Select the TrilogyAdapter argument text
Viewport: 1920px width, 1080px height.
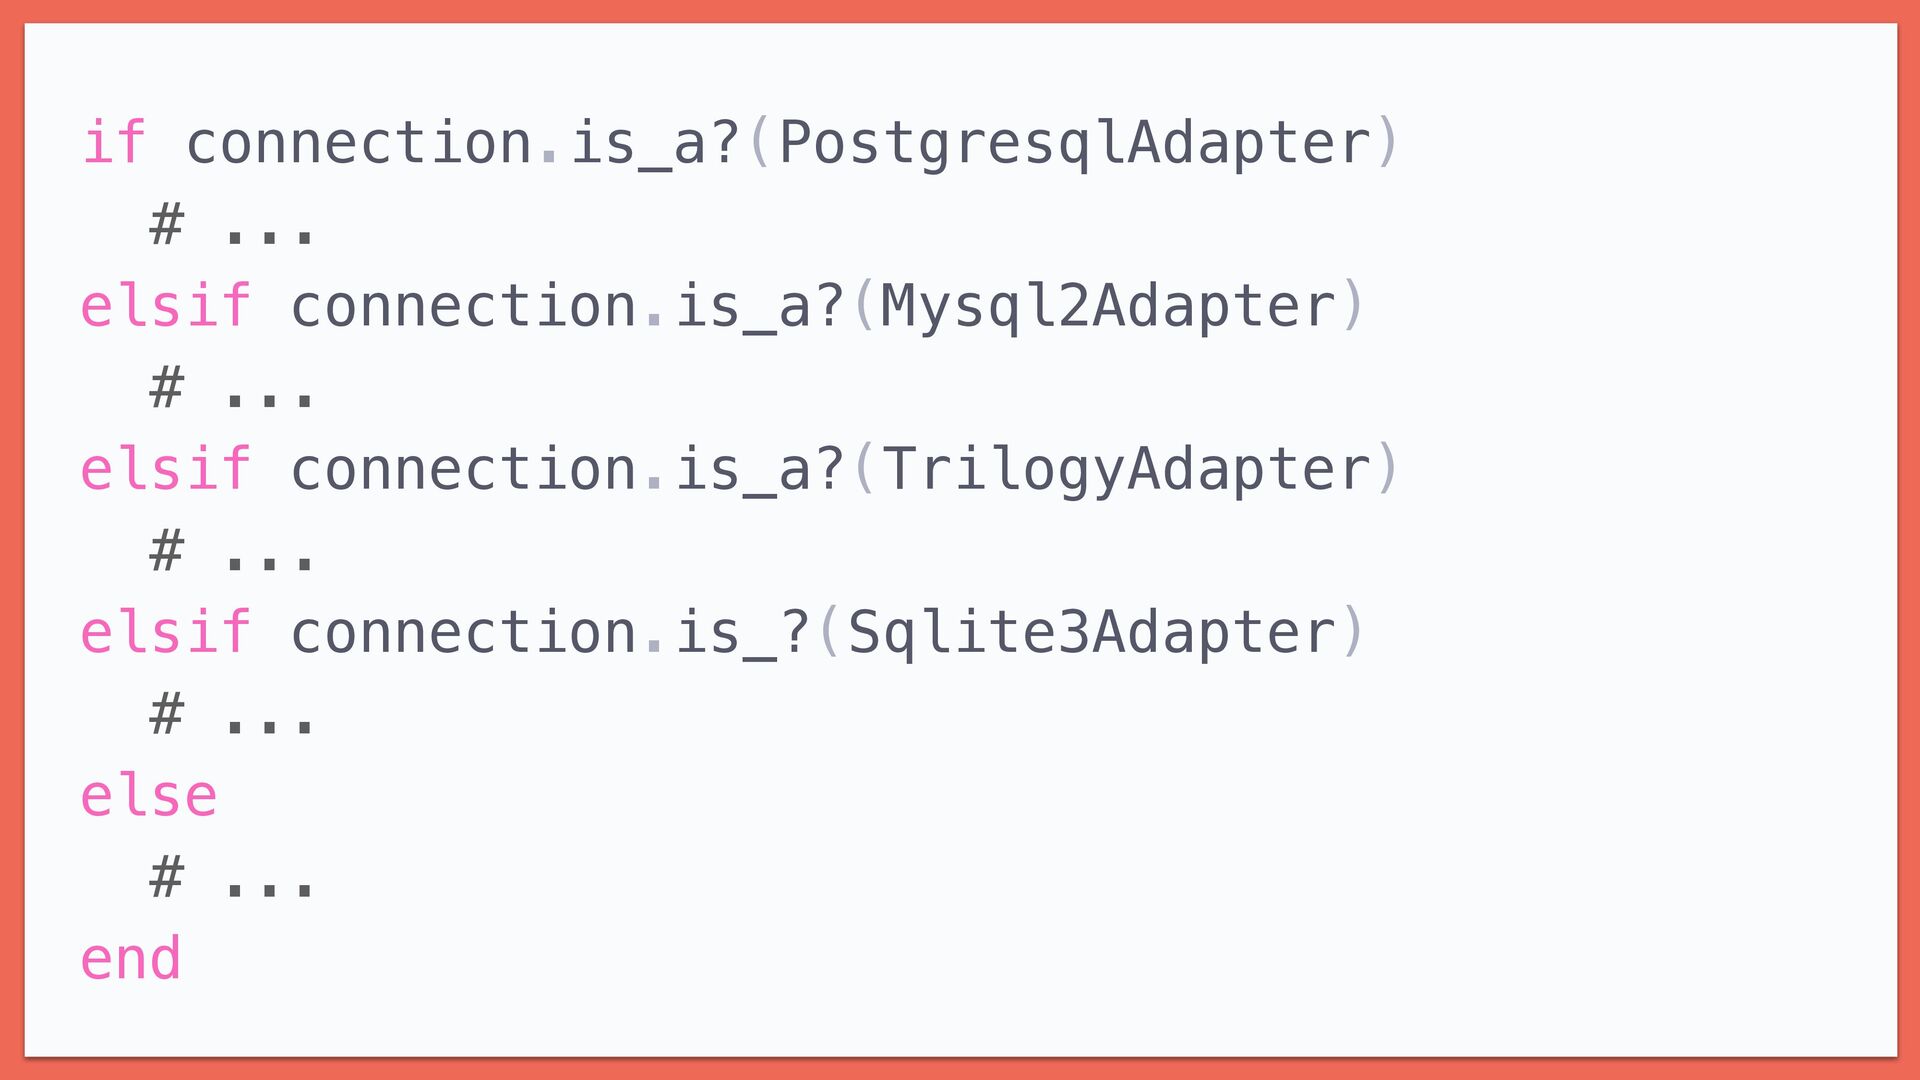[x=1127, y=471]
